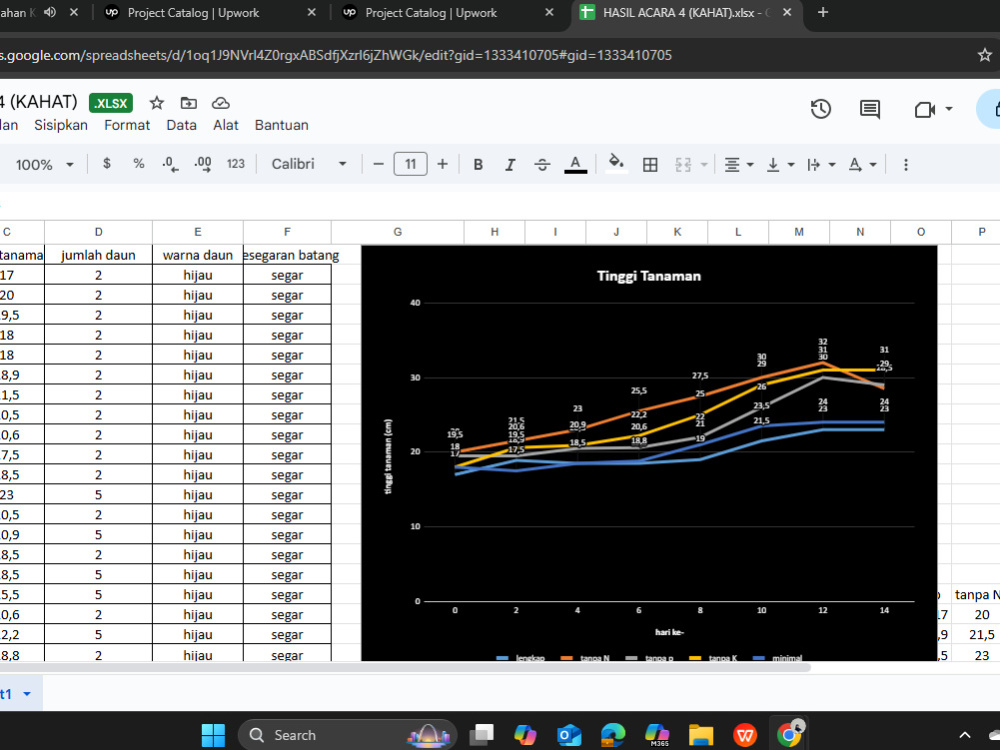Screen dimensions: 1000x750
Task: Click the horizontal scrollbar of the sheet
Action: (x=405, y=668)
